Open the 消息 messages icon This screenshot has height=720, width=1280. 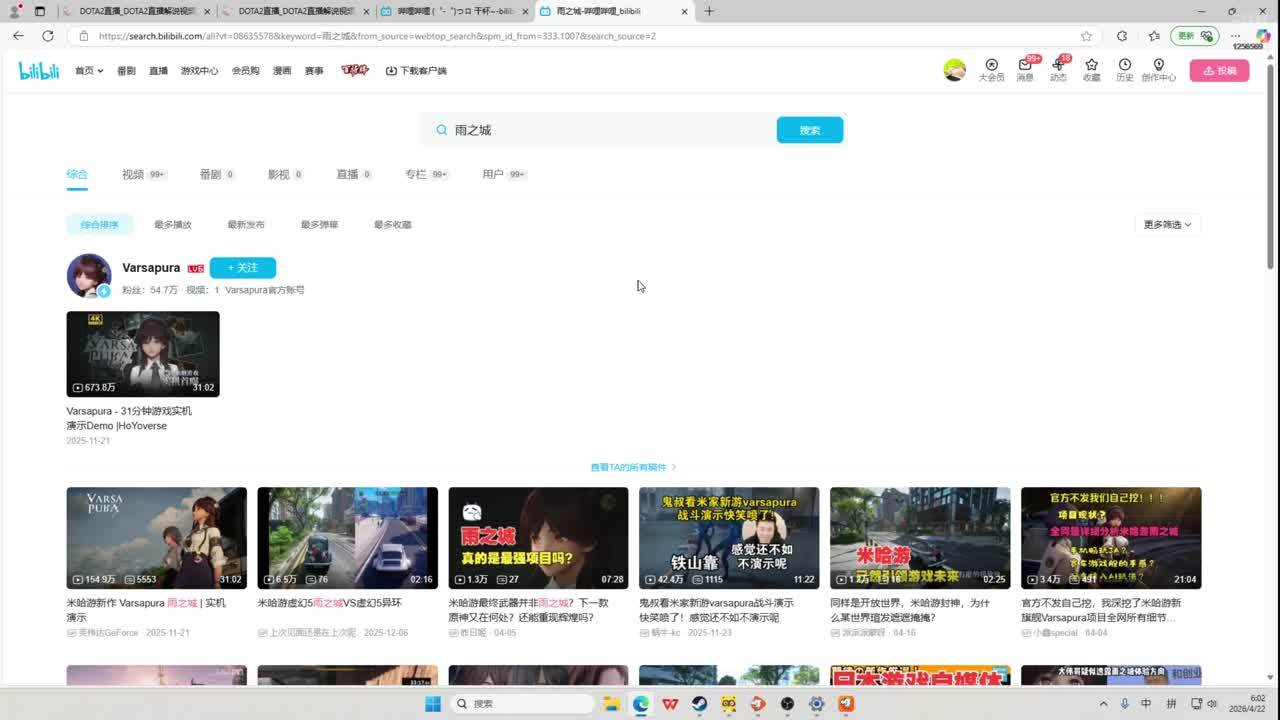[x=1025, y=66]
